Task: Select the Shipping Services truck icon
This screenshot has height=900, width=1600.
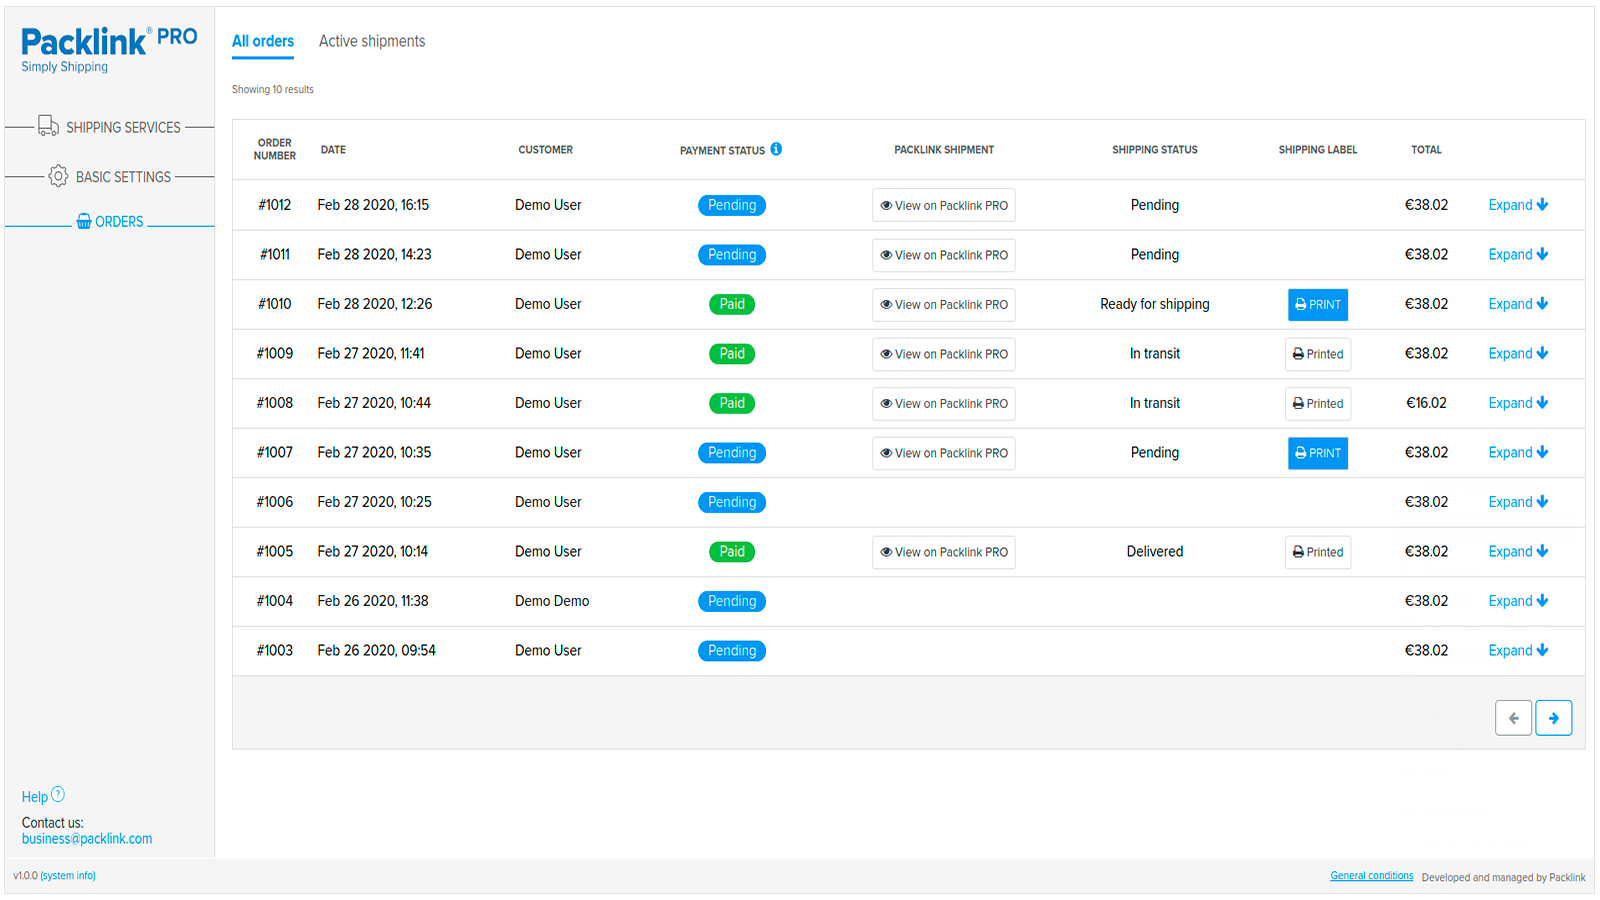Action: pos(48,125)
